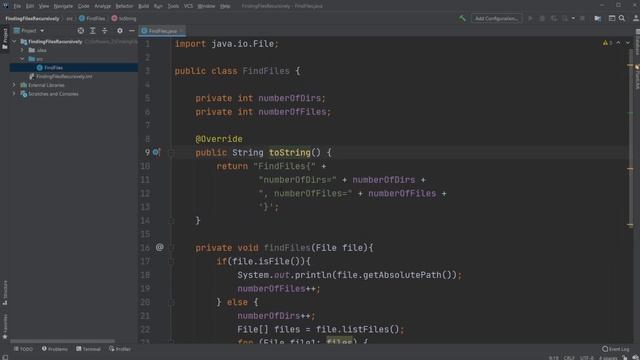
Task: Click the Stop square icon in toolbar
Action: click(x=582, y=18)
